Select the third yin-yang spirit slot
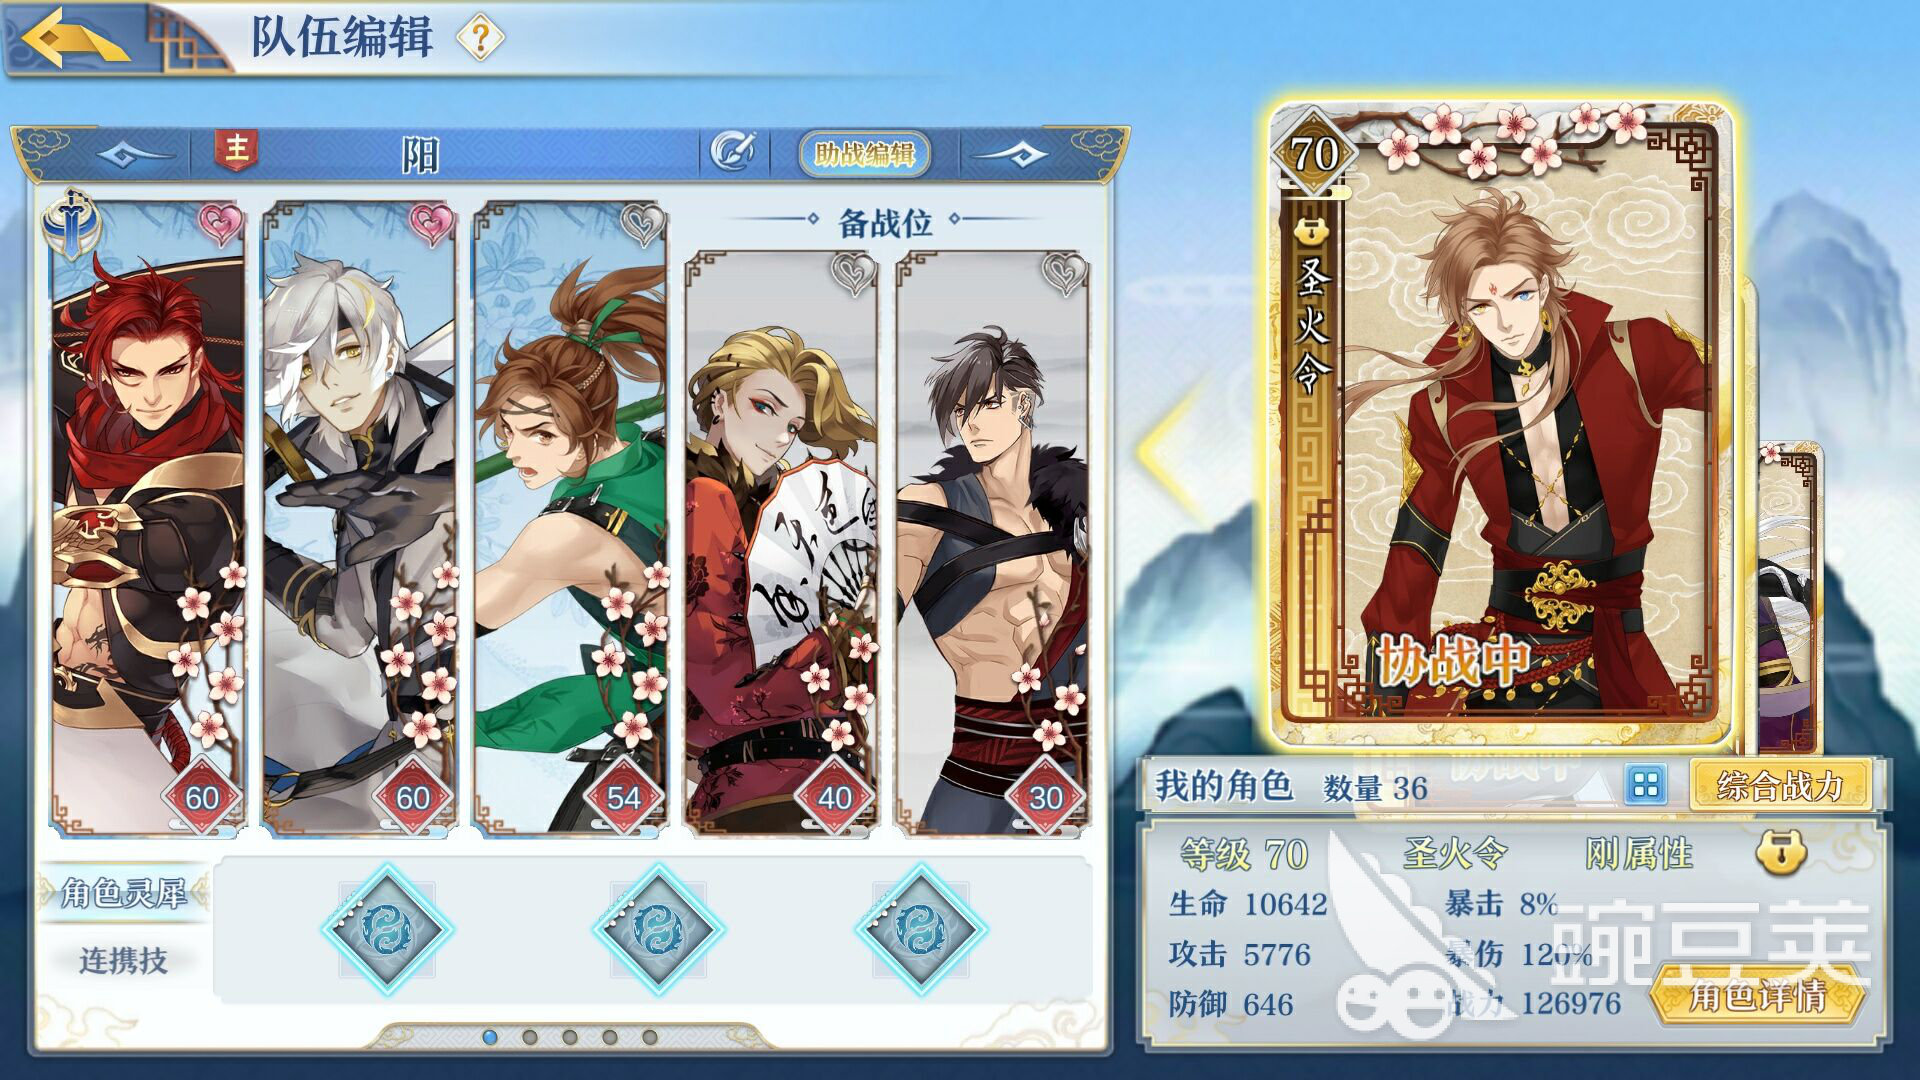Image resolution: width=1920 pixels, height=1080 pixels. coord(921,929)
